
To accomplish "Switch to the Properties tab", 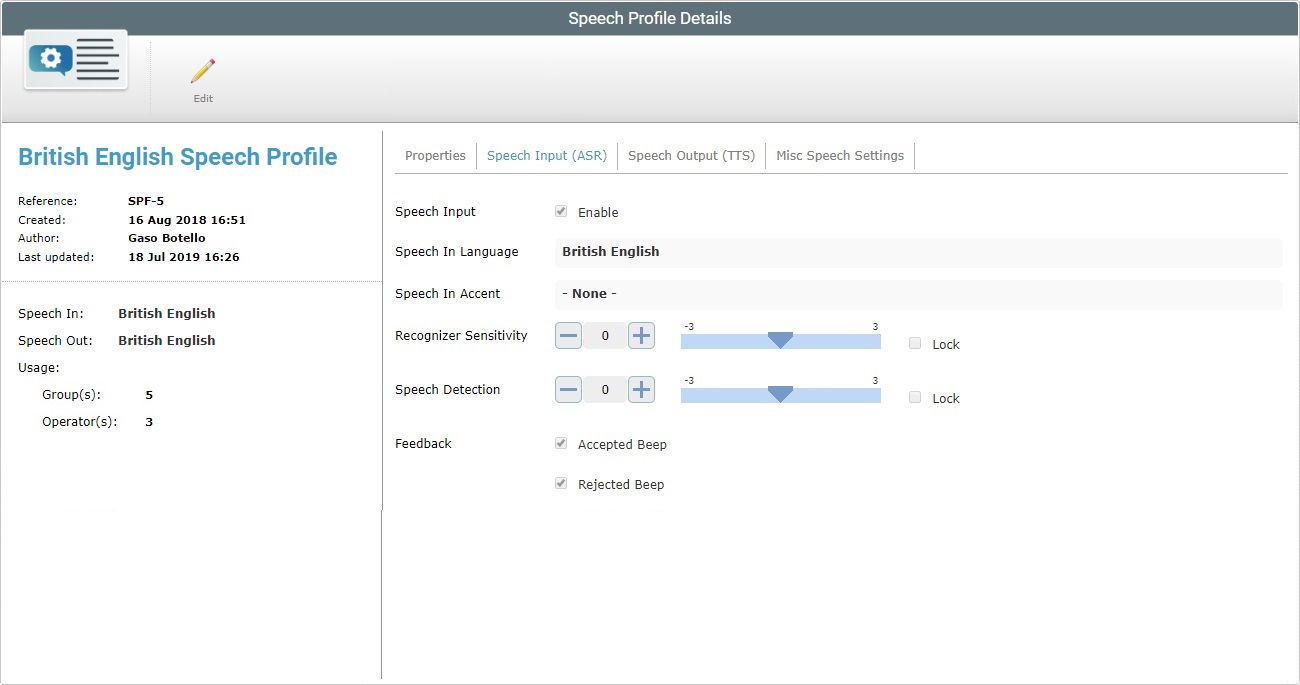I will coord(435,155).
